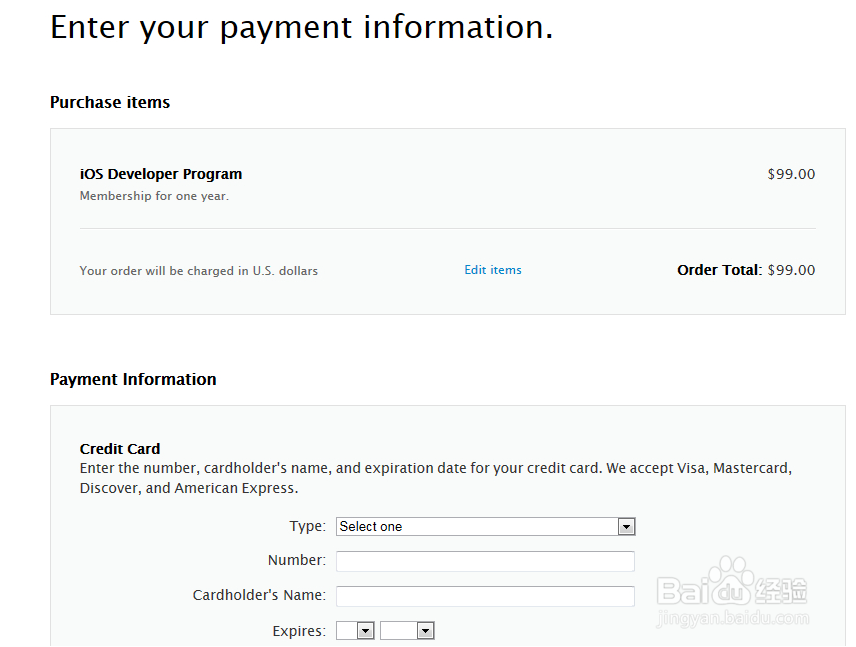Click the "Expires:" field label

[299, 631]
